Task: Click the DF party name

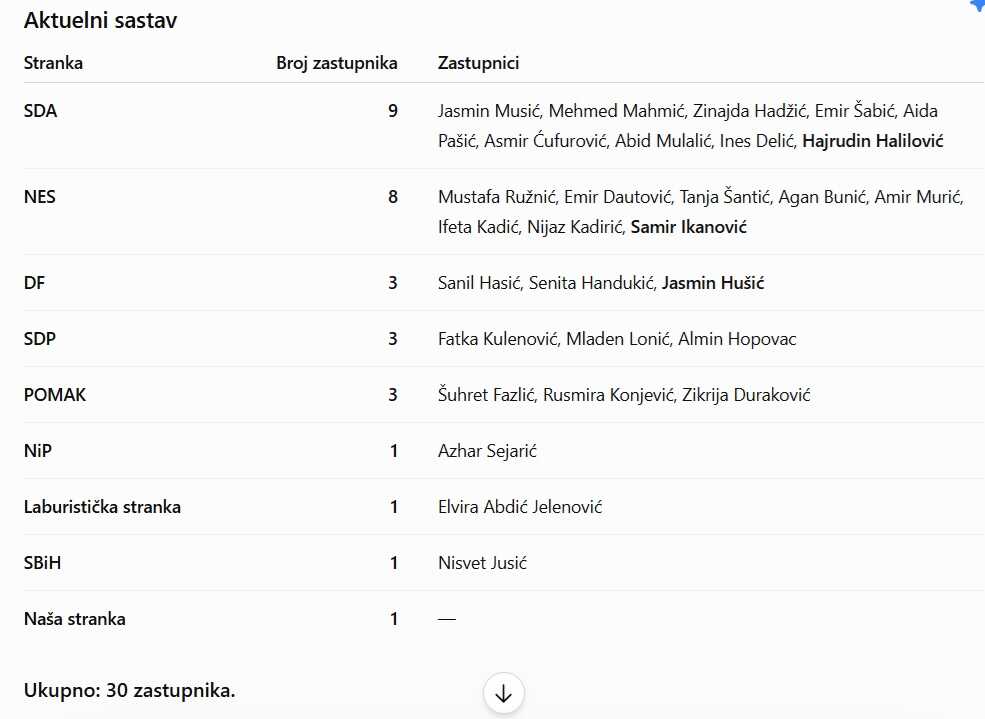Action: click(35, 283)
